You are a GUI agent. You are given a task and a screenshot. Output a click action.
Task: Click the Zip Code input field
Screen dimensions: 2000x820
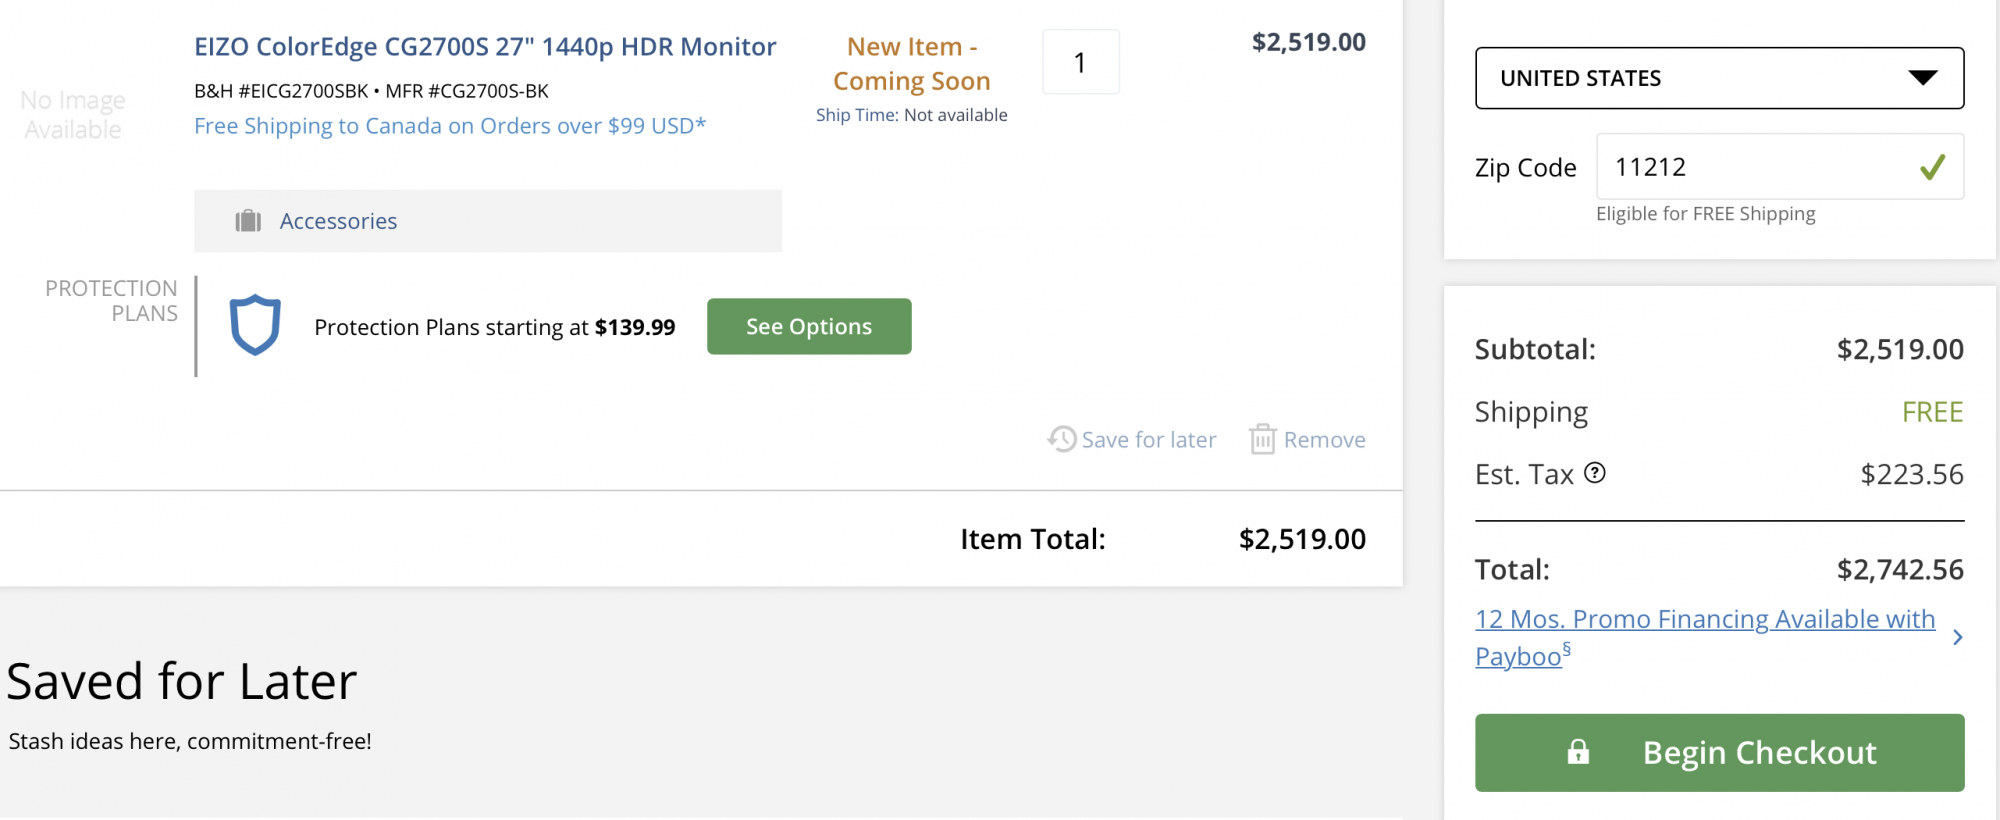pyautogui.click(x=1750, y=167)
